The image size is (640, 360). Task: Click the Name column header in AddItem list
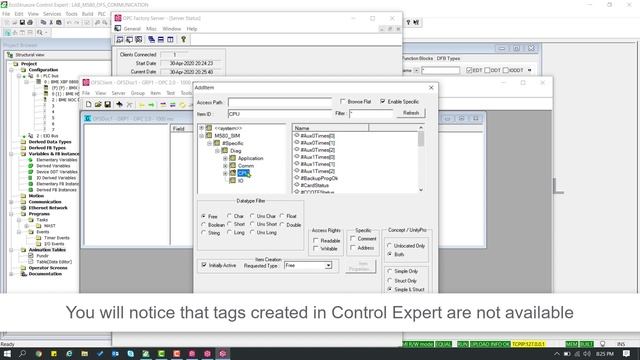pyautogui.click(x=331, y=128)
